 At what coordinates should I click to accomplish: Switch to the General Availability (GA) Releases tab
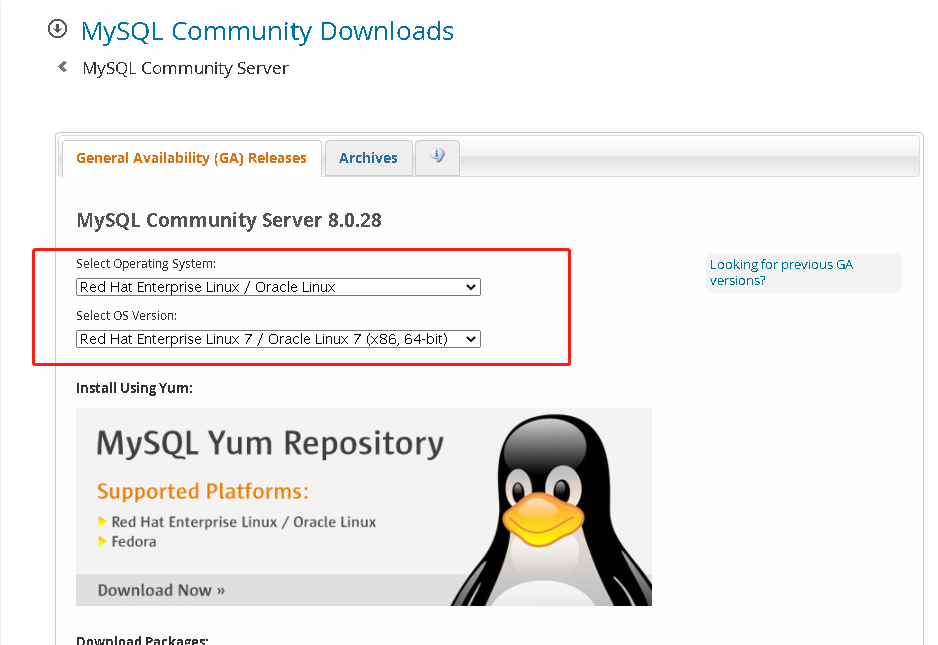click(191, 158)
